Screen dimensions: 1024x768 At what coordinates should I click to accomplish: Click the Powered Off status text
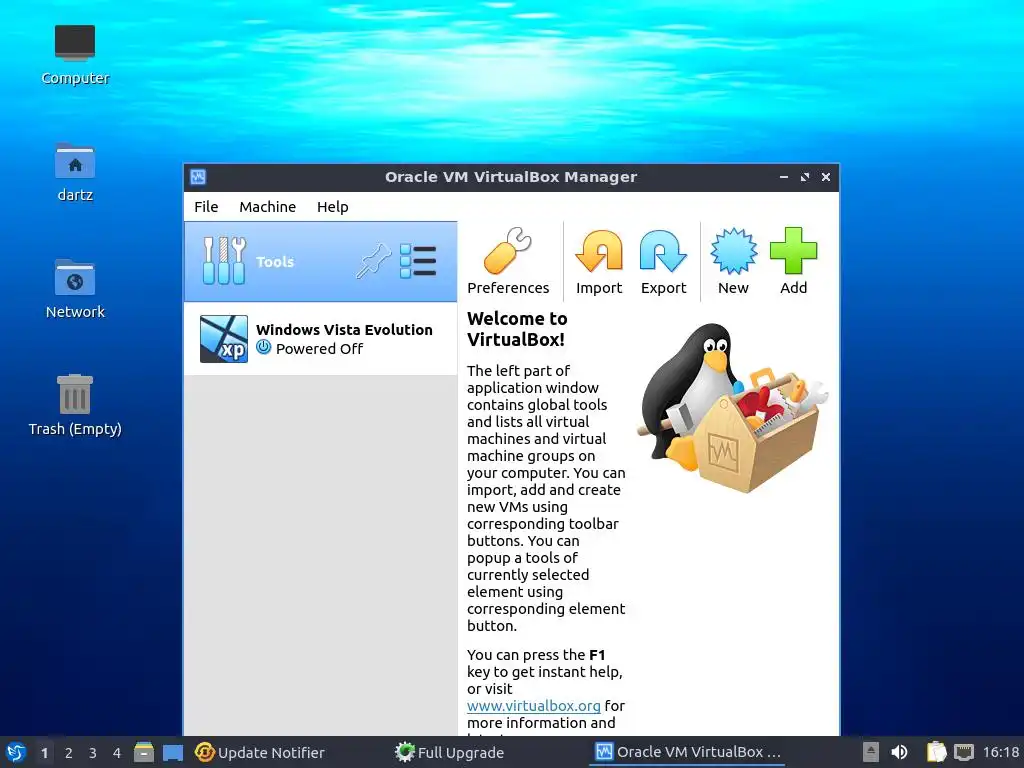[319, 349]
